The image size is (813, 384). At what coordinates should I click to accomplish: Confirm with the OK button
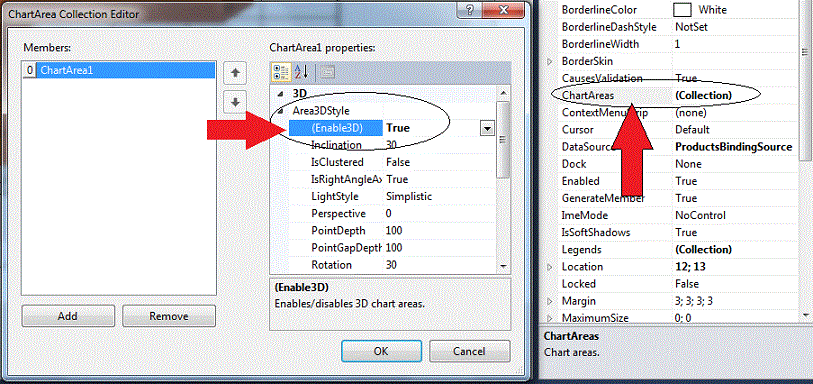click(x=381, y=351)
